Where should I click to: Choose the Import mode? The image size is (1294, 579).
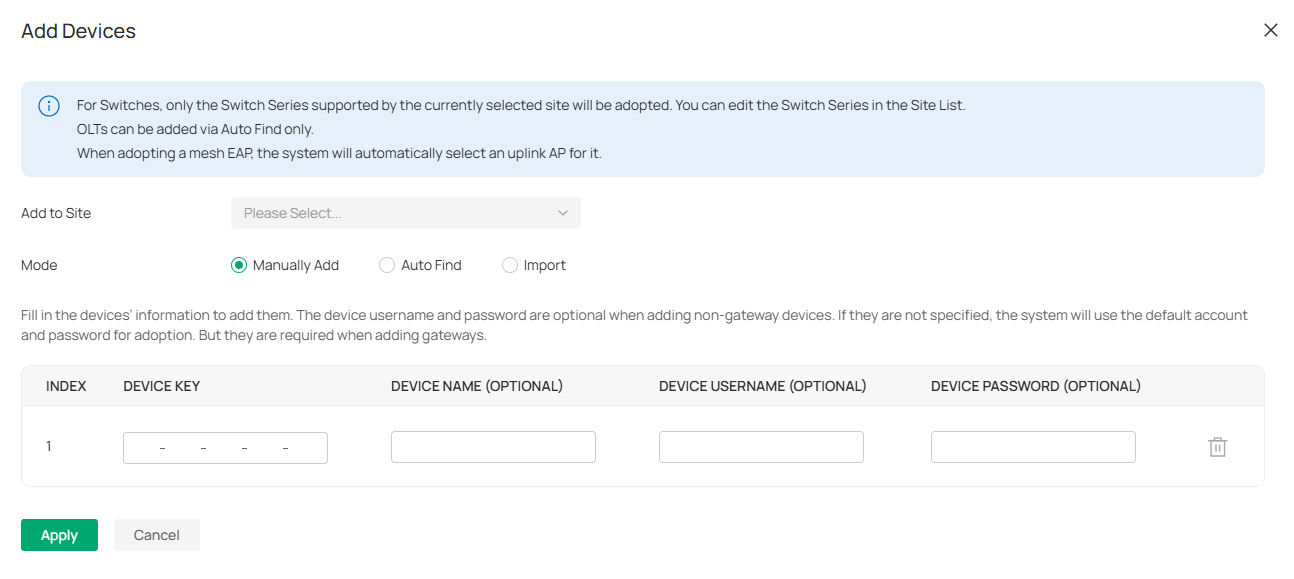click(x=510, y=264)
